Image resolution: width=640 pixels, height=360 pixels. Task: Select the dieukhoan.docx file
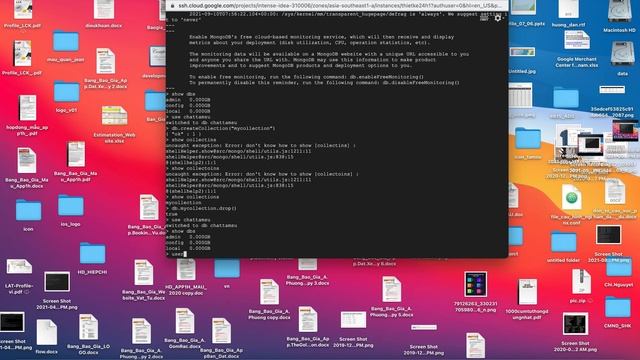click(104, 10)
